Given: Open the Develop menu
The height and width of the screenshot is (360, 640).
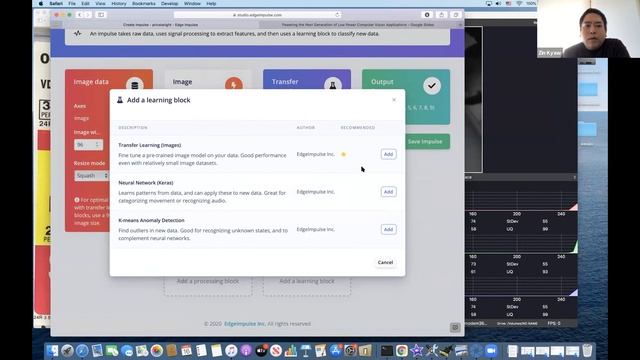Looking at the screenshot, I should click(x=169, y=4).
